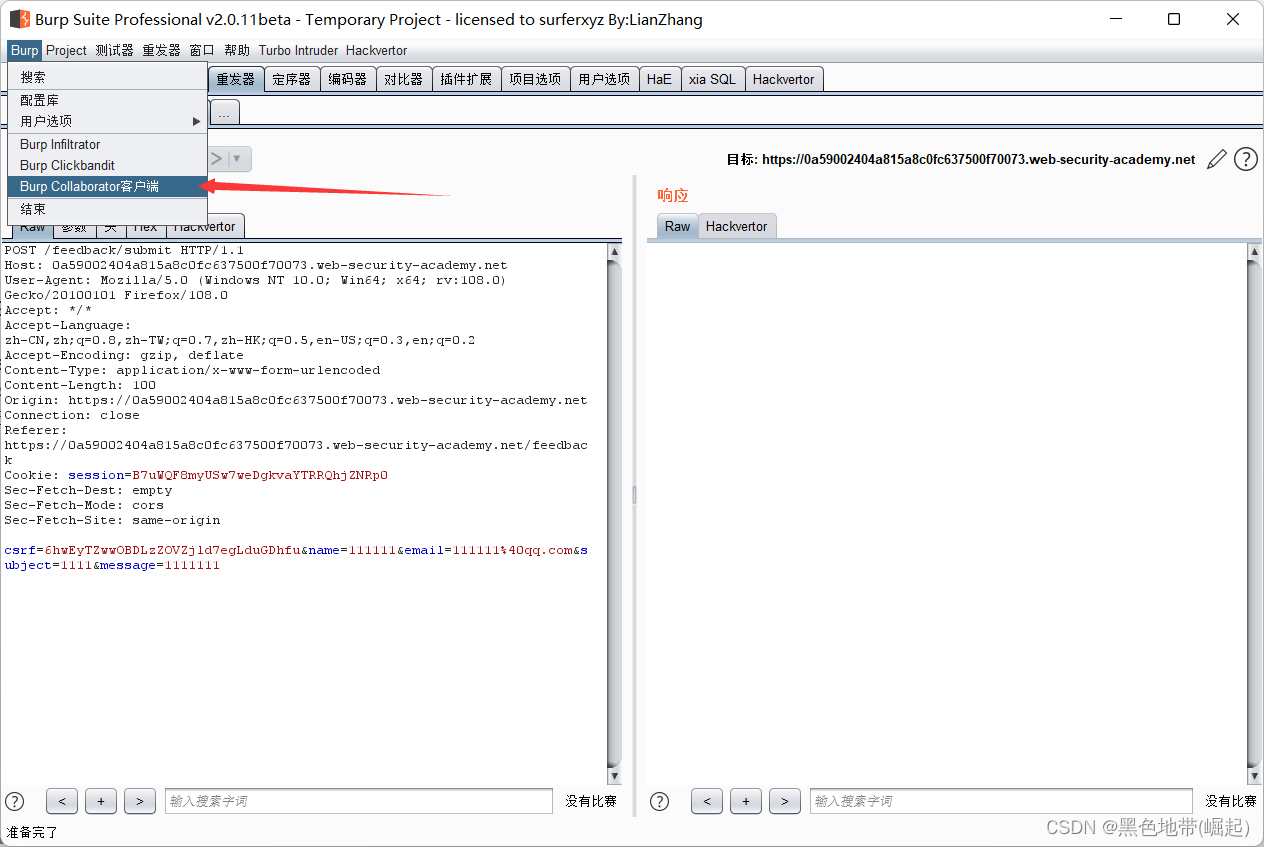1264x847 pixels.
Task: Open help via question mark beside target
Action: click(1245, 159)
